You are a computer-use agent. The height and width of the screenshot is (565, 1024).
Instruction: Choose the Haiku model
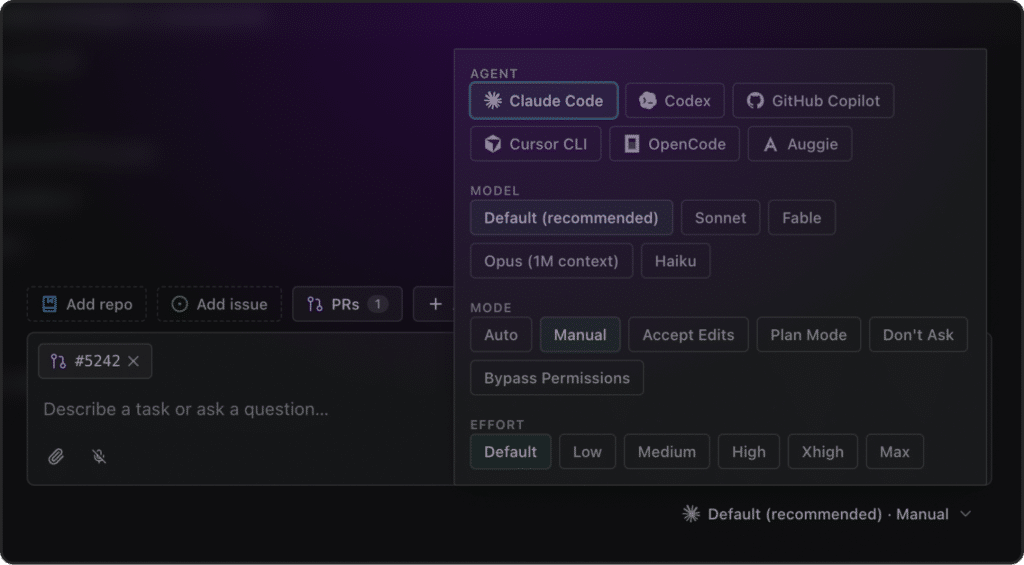[676, 261]
